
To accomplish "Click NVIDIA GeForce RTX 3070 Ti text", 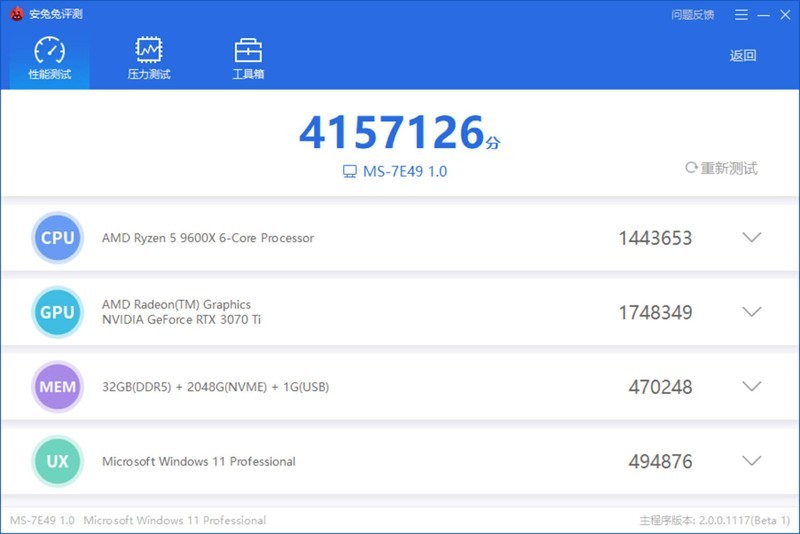I will 181,320.
